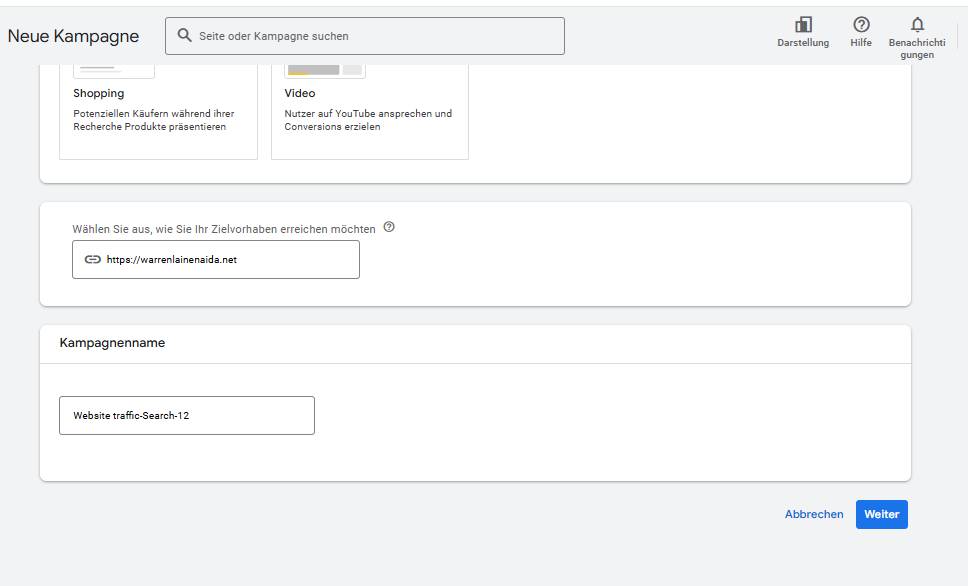The height and width of the screenshot is (586, 968).
Task: Open the Darstellung appearance icon
Action: (803, 24)
